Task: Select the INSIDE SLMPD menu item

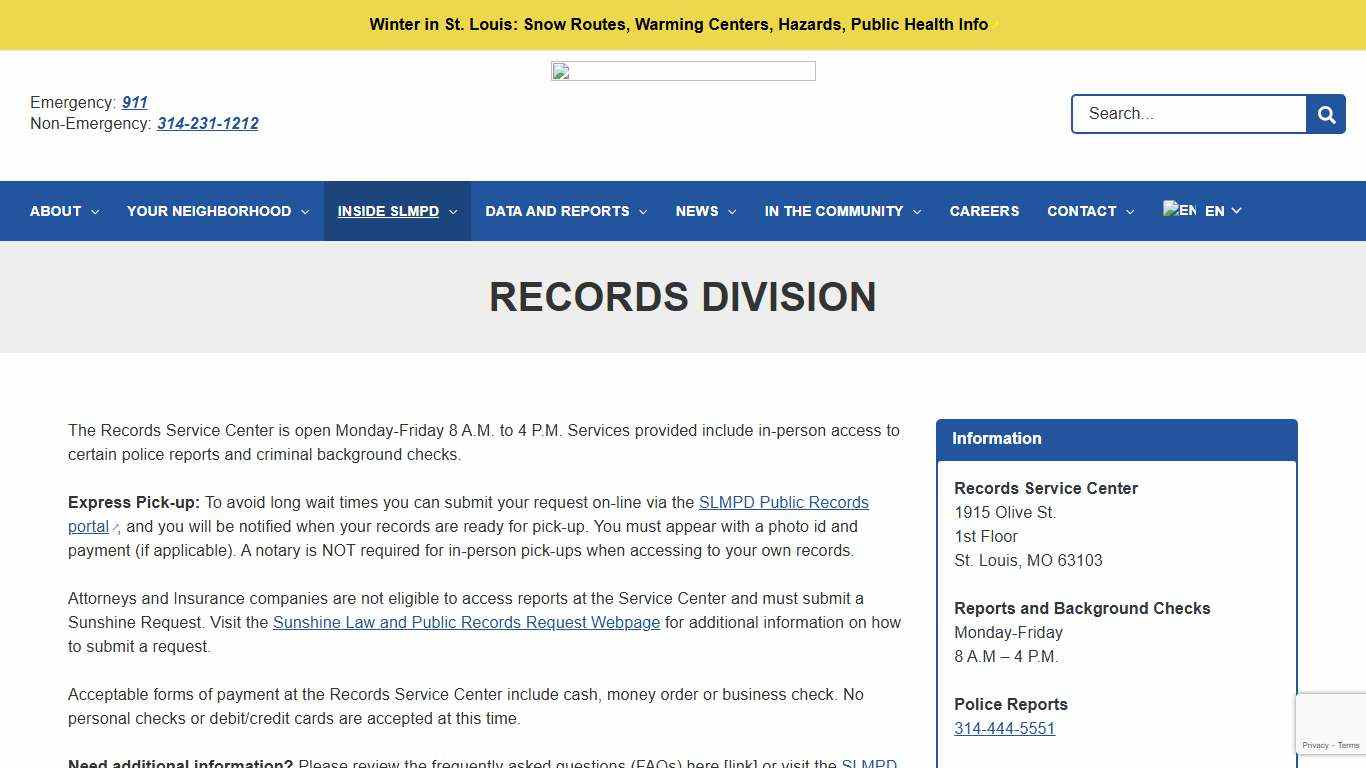Action: coord(389,211)
